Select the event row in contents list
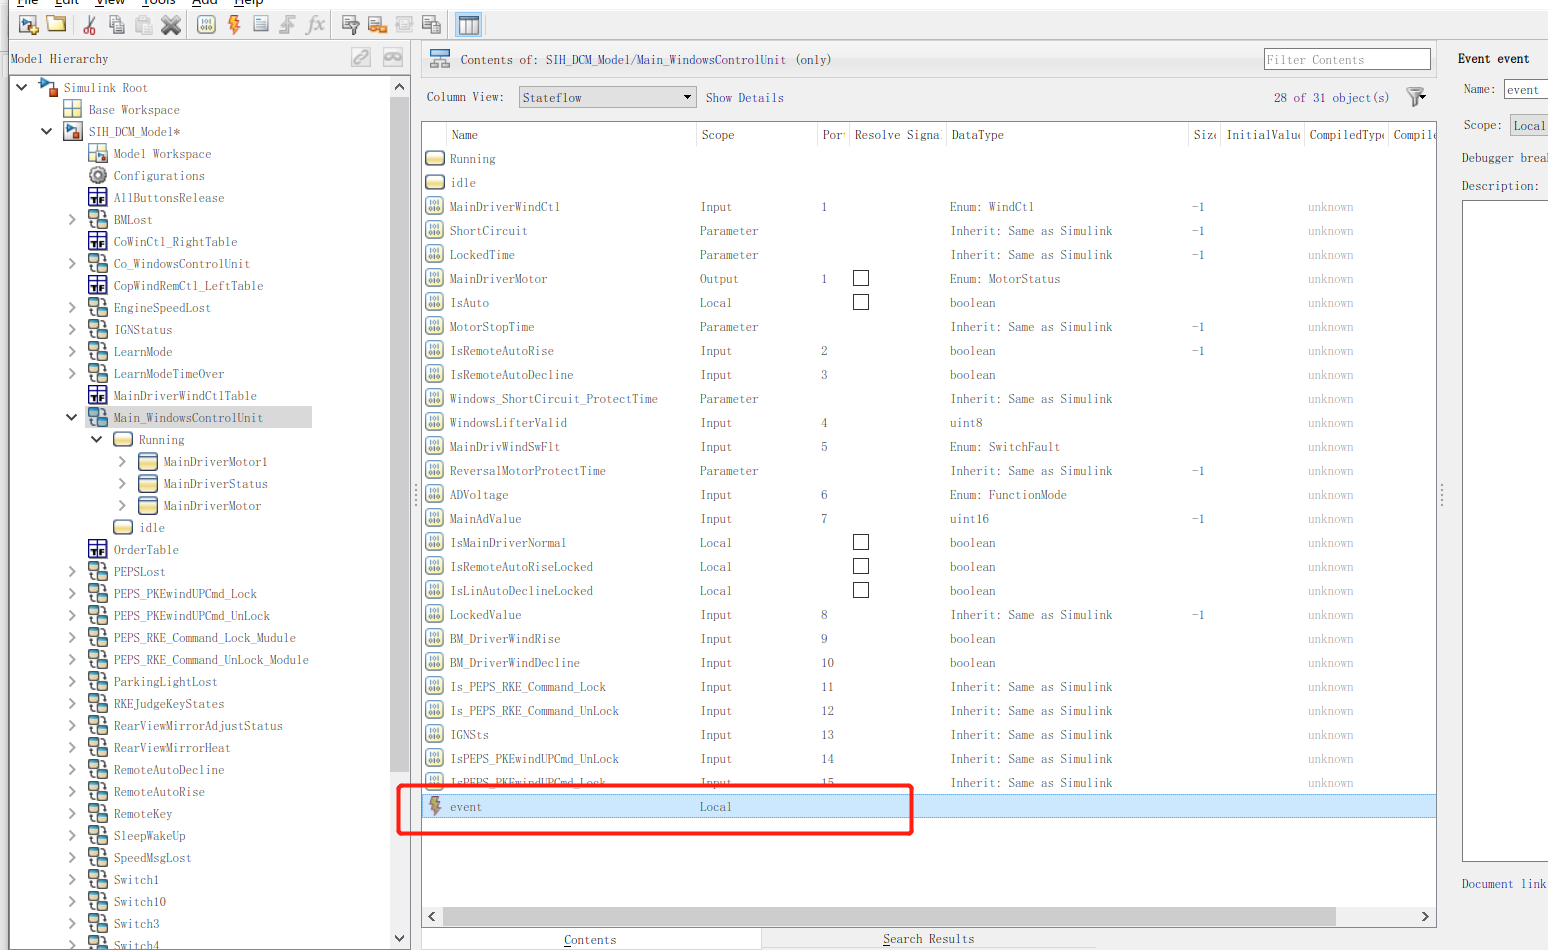 929,806
